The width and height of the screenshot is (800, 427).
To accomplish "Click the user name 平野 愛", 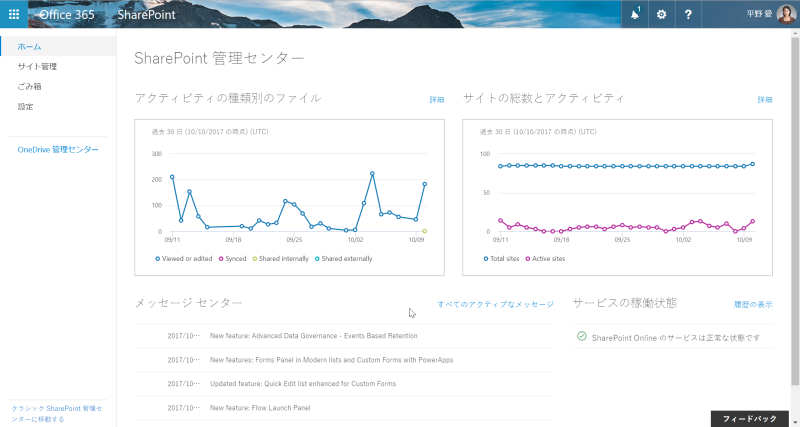I will [759, 14].
